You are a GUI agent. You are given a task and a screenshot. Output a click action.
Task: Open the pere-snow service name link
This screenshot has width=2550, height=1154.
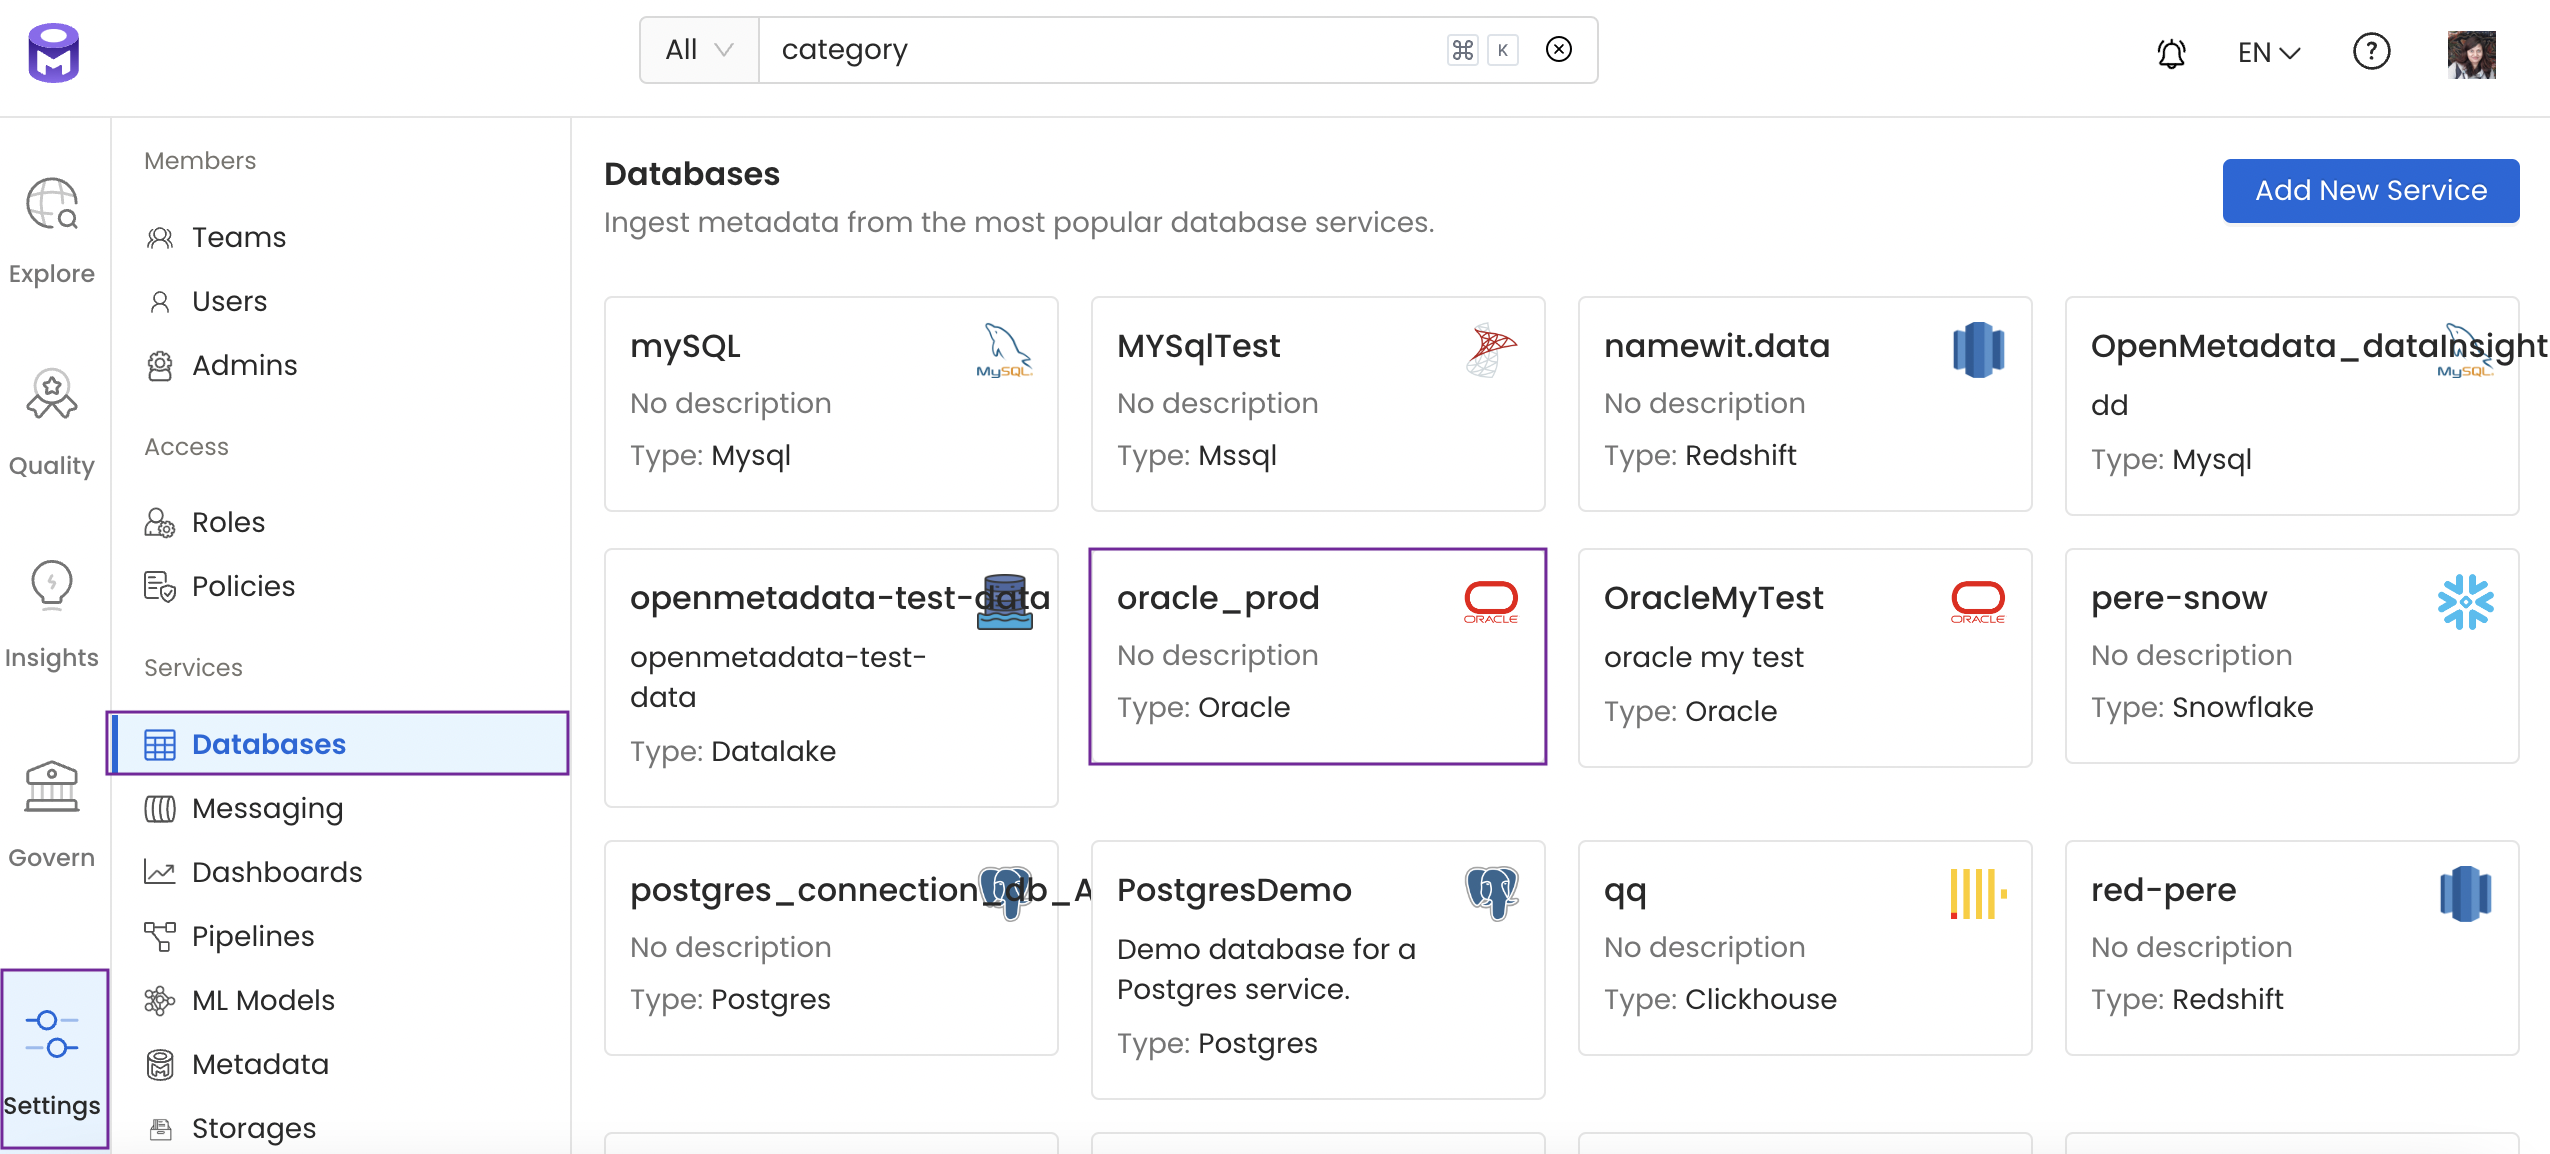[2179, 598]
